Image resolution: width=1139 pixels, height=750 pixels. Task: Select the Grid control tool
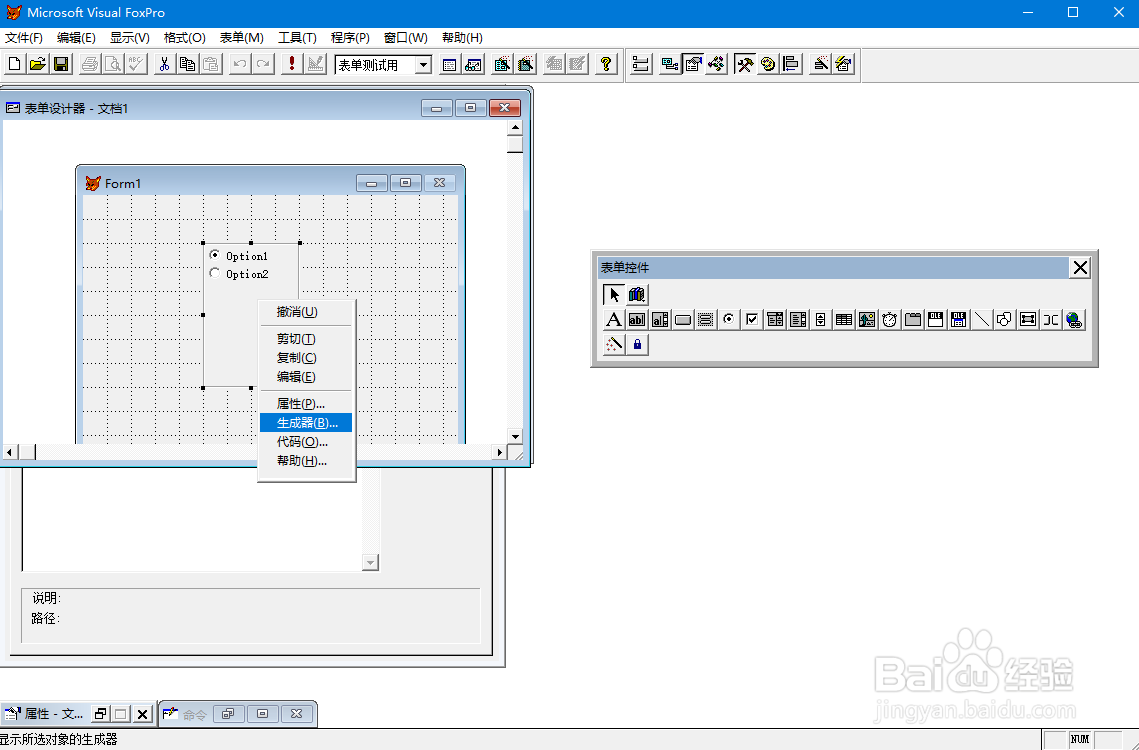coord(843,320)
